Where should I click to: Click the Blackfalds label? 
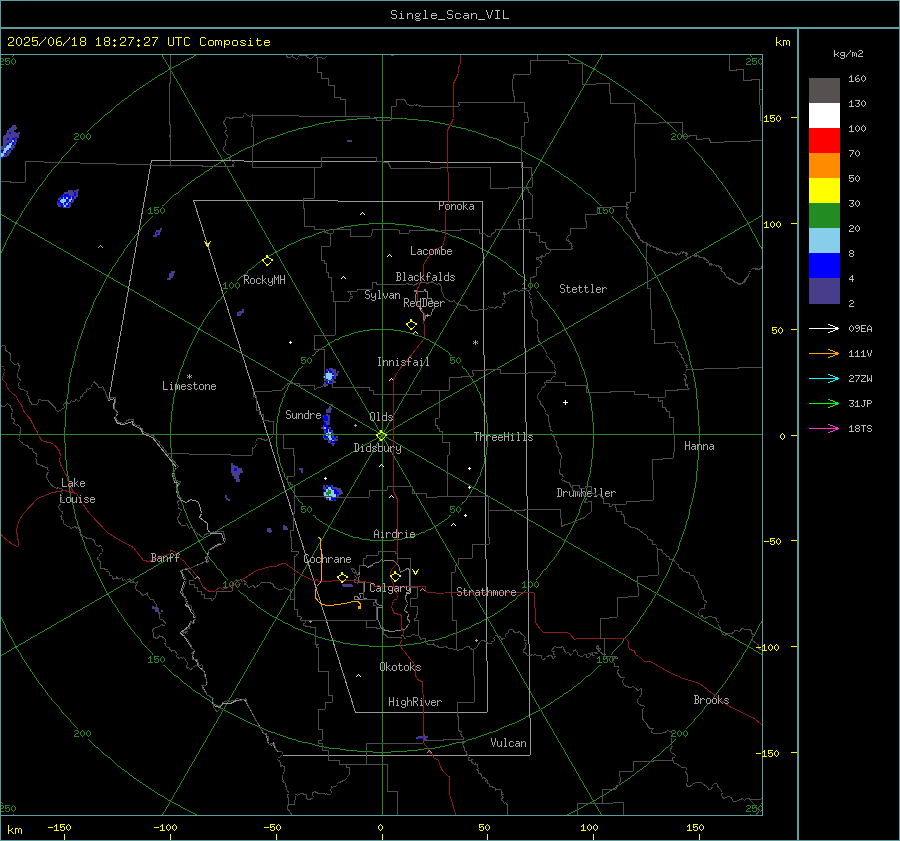click(x=425, y=277)
